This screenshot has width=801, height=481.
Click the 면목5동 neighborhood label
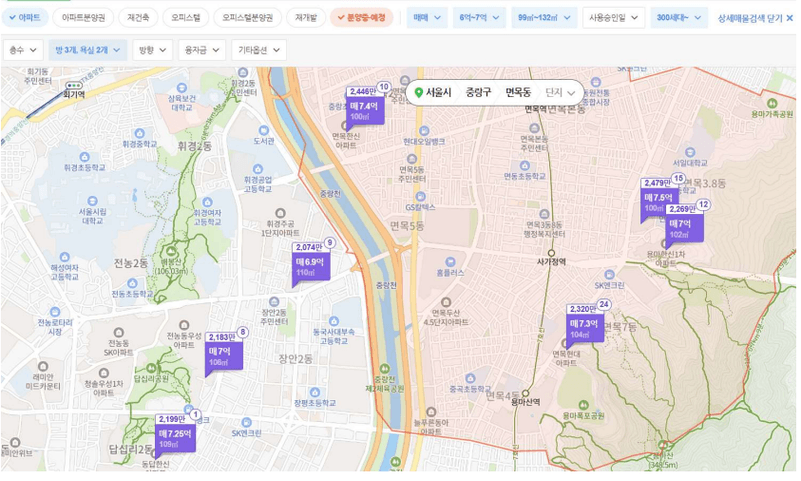pyautogui.click(x=407, y=226)
